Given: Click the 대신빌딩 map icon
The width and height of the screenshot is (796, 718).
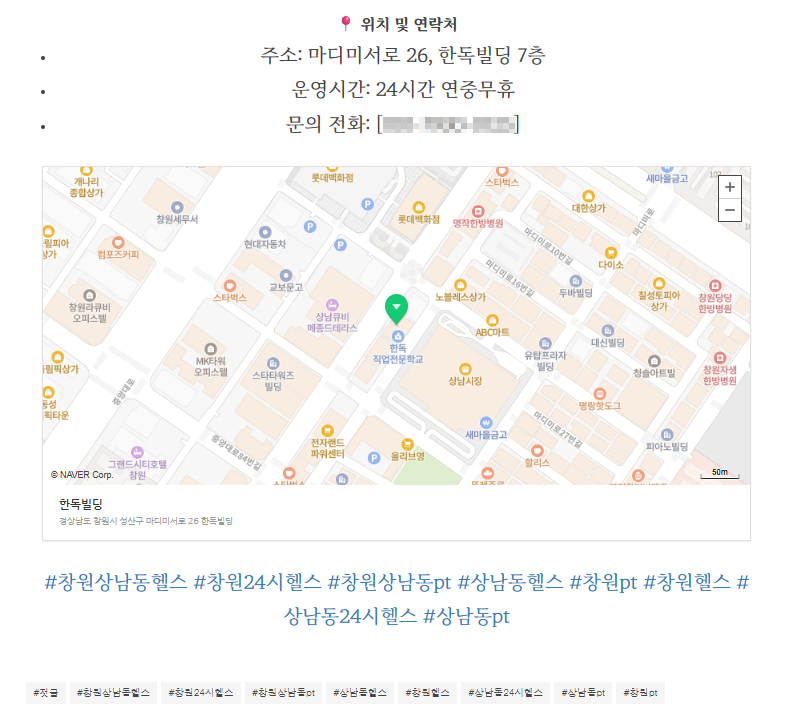Looking at the screenshot, I should pyautogui.click(x=608, y=331).
